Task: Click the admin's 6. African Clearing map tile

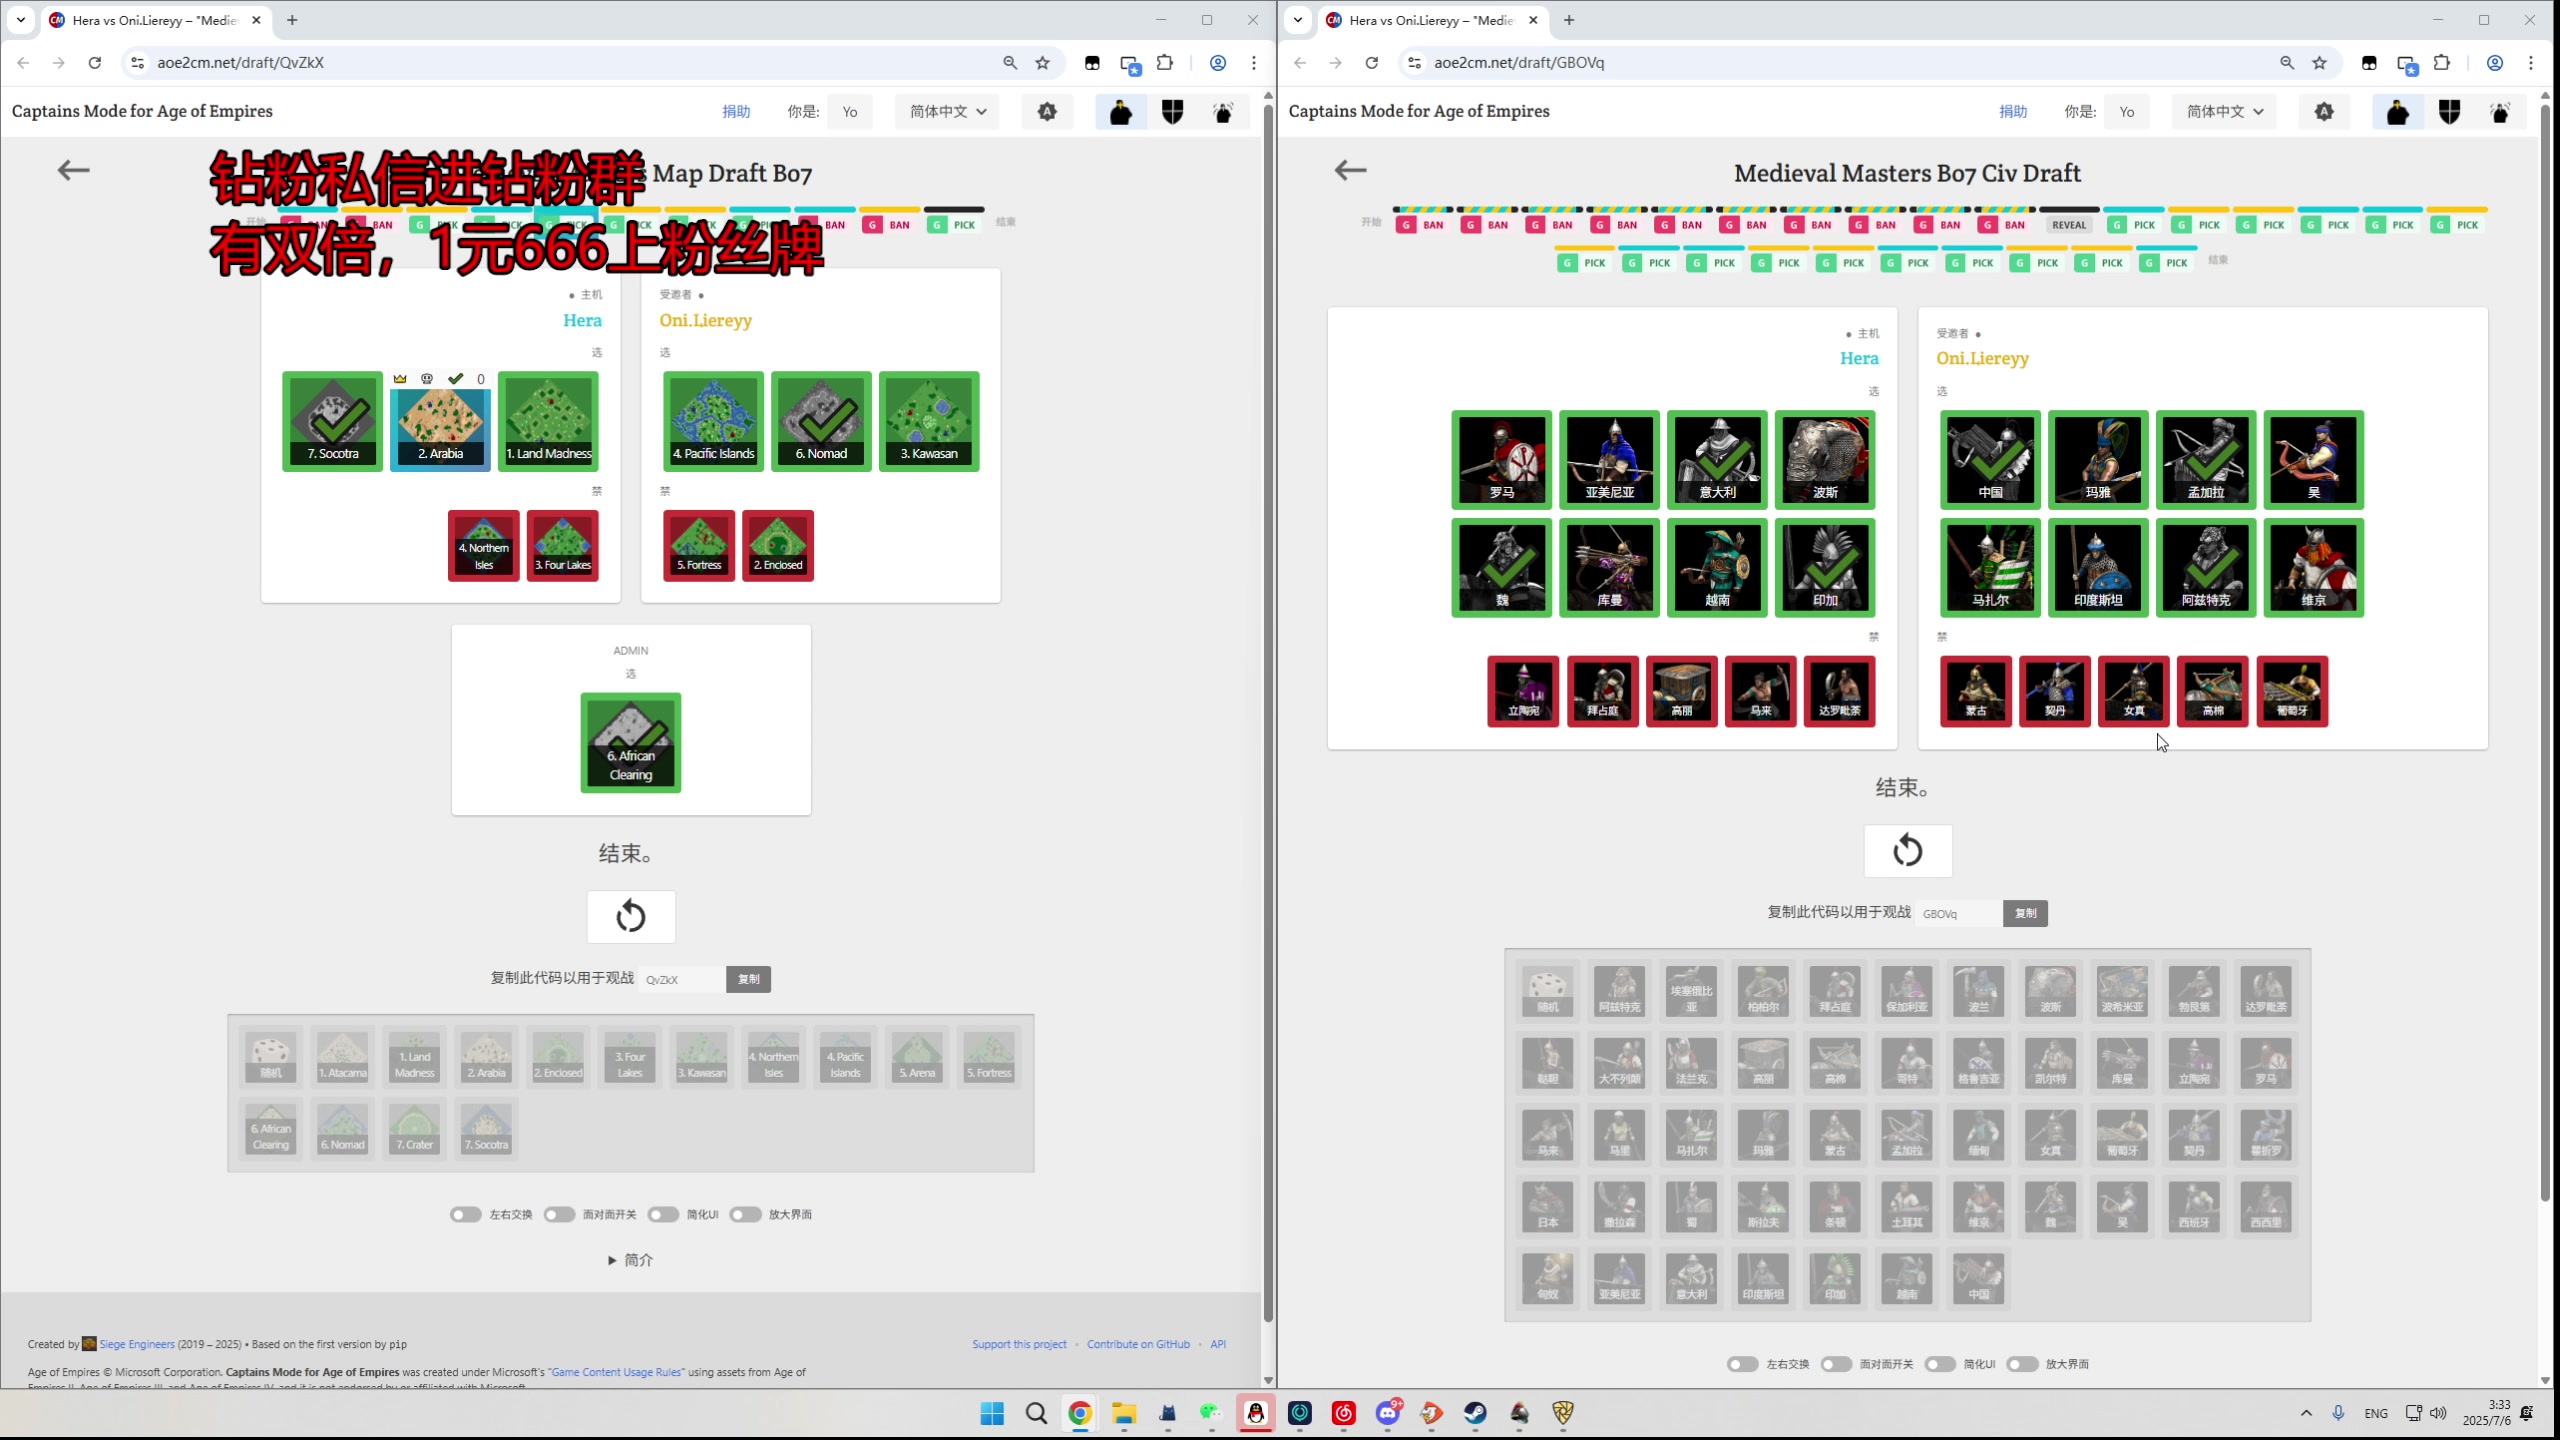Action: pyautogui.click(x=631, y=743)
